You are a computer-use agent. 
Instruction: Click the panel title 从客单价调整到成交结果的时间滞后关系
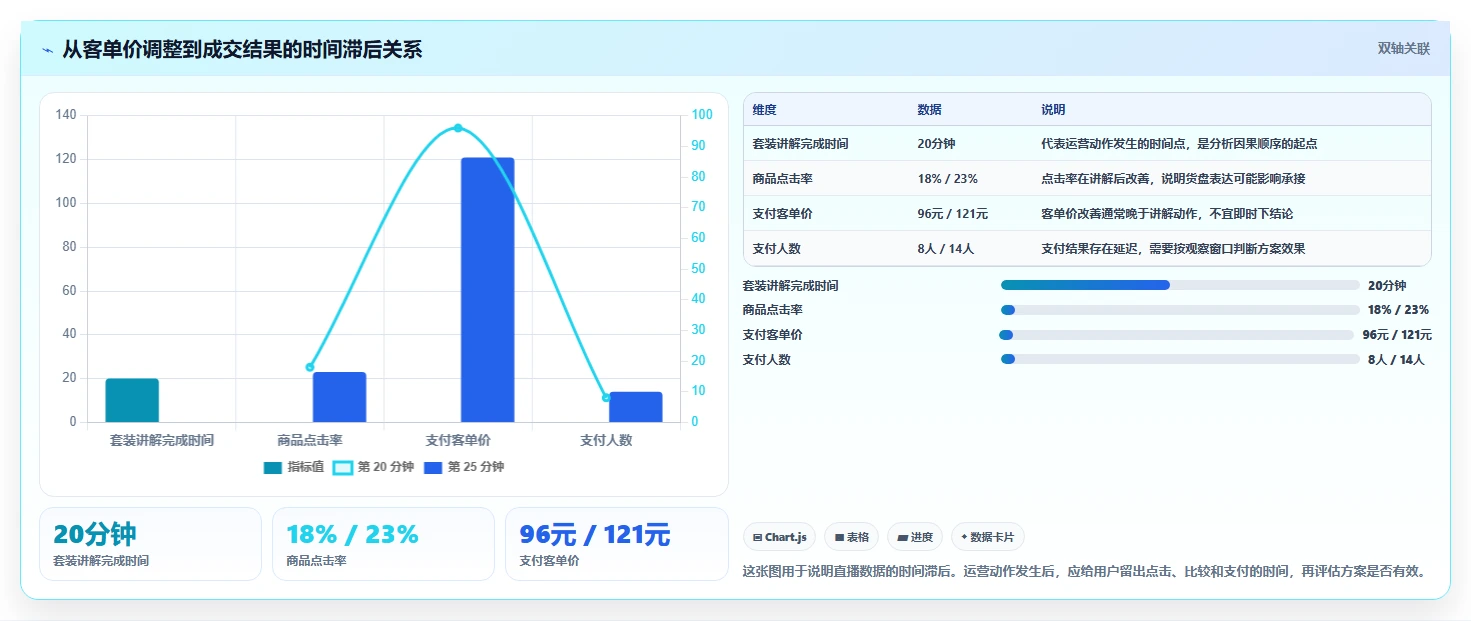click(x=242, y=50)
